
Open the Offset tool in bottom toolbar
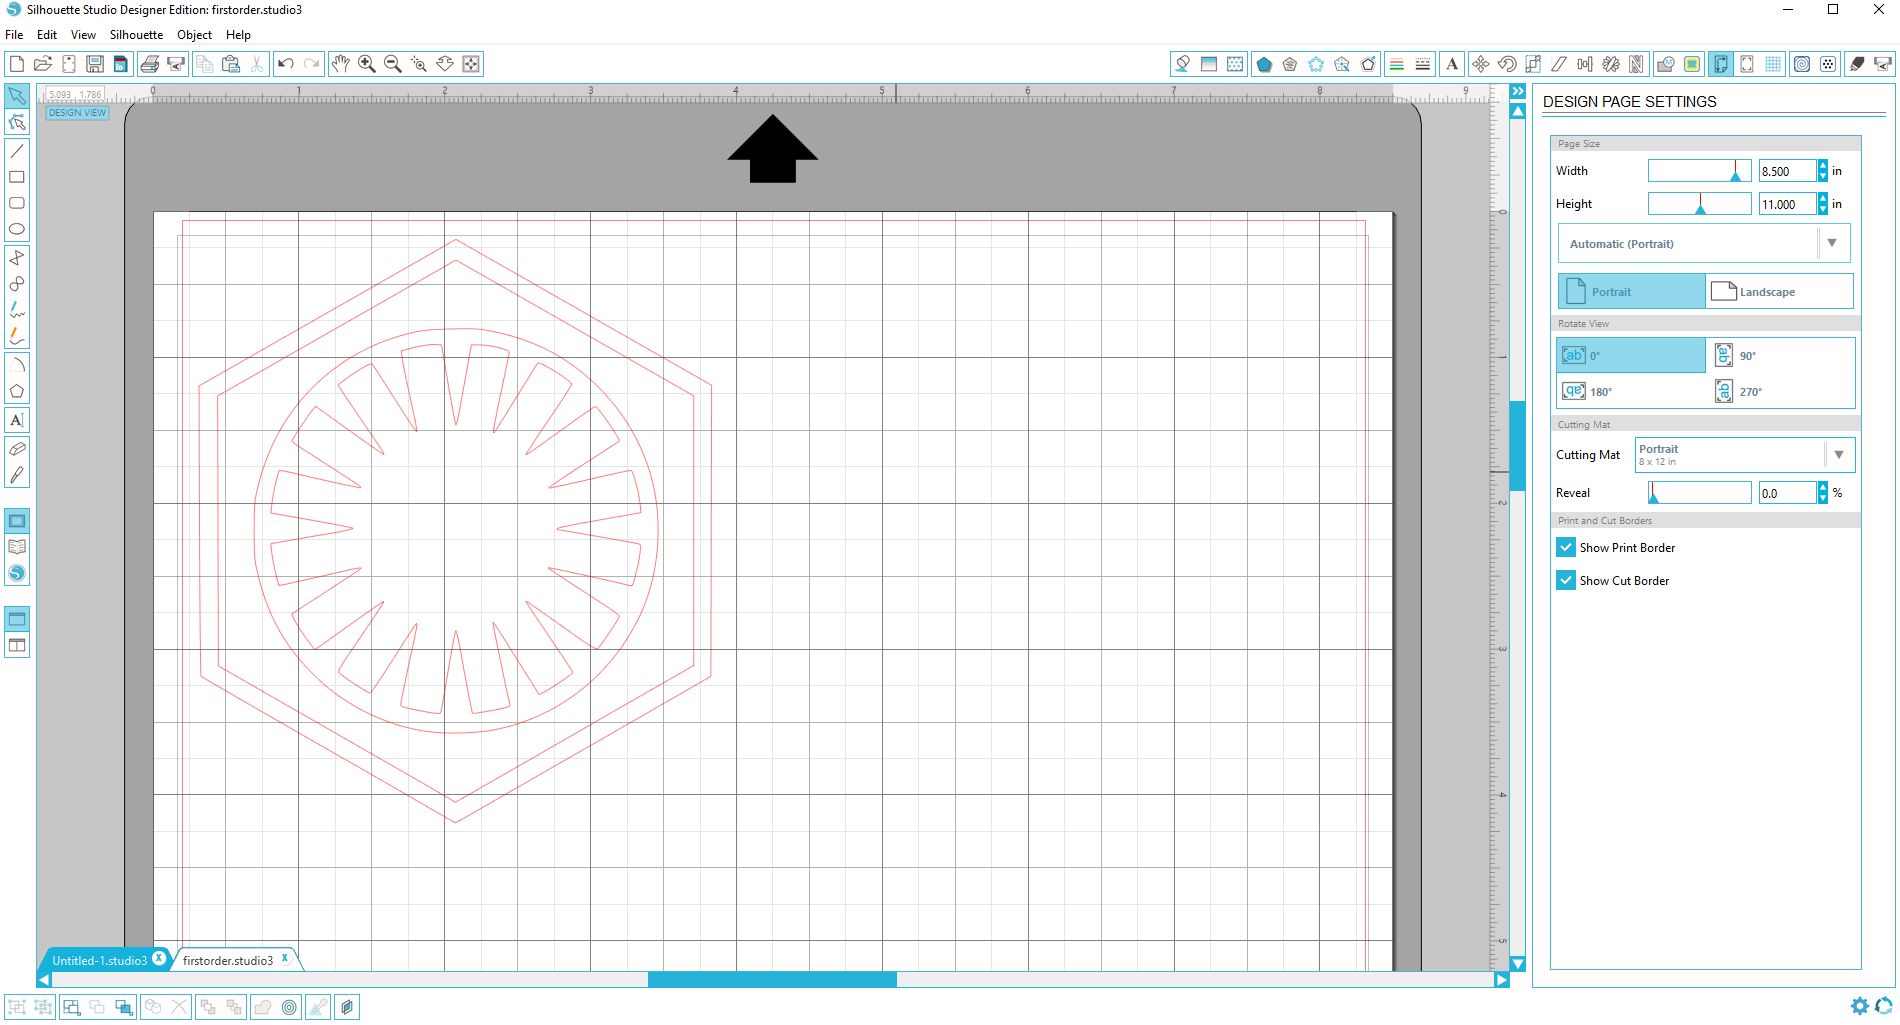coord(289,1007)
